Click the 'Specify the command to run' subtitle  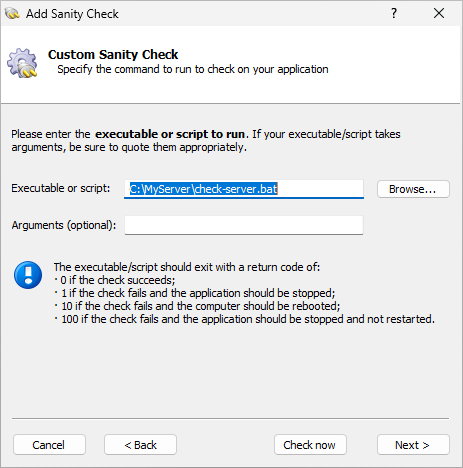coord(193,69)
